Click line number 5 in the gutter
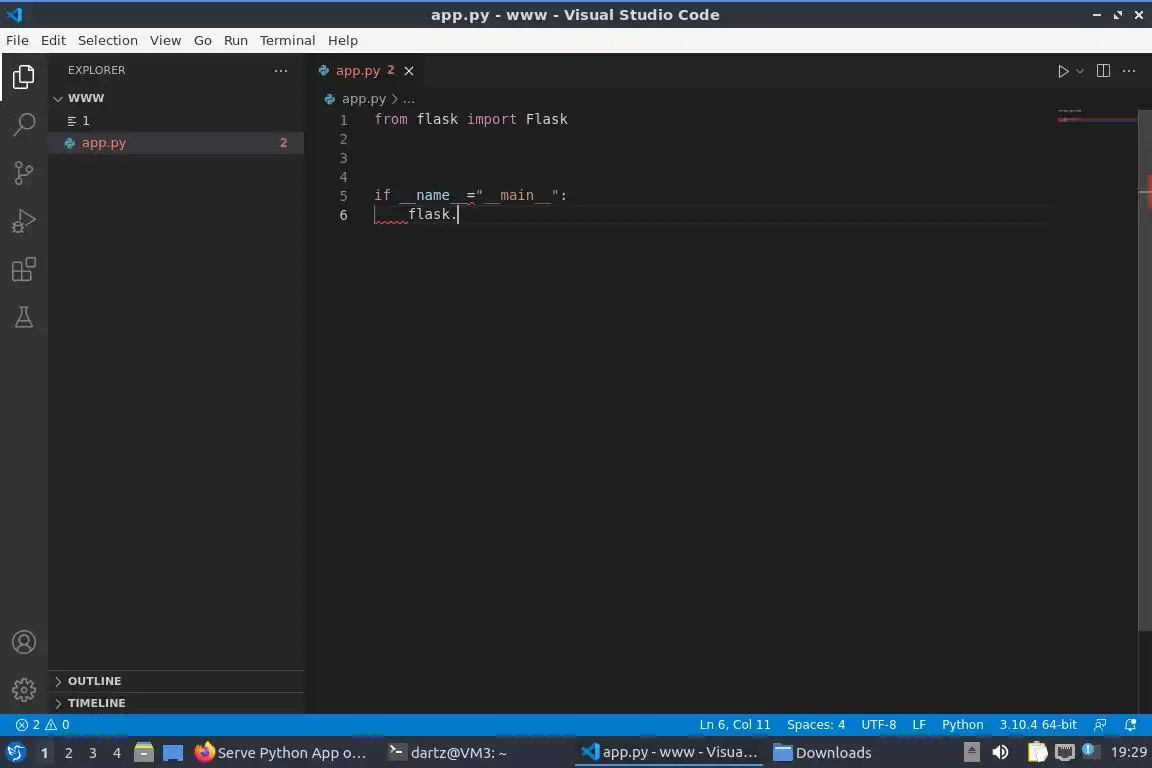Viewport: 1152px width, 768px height. (x=343, y=196)
